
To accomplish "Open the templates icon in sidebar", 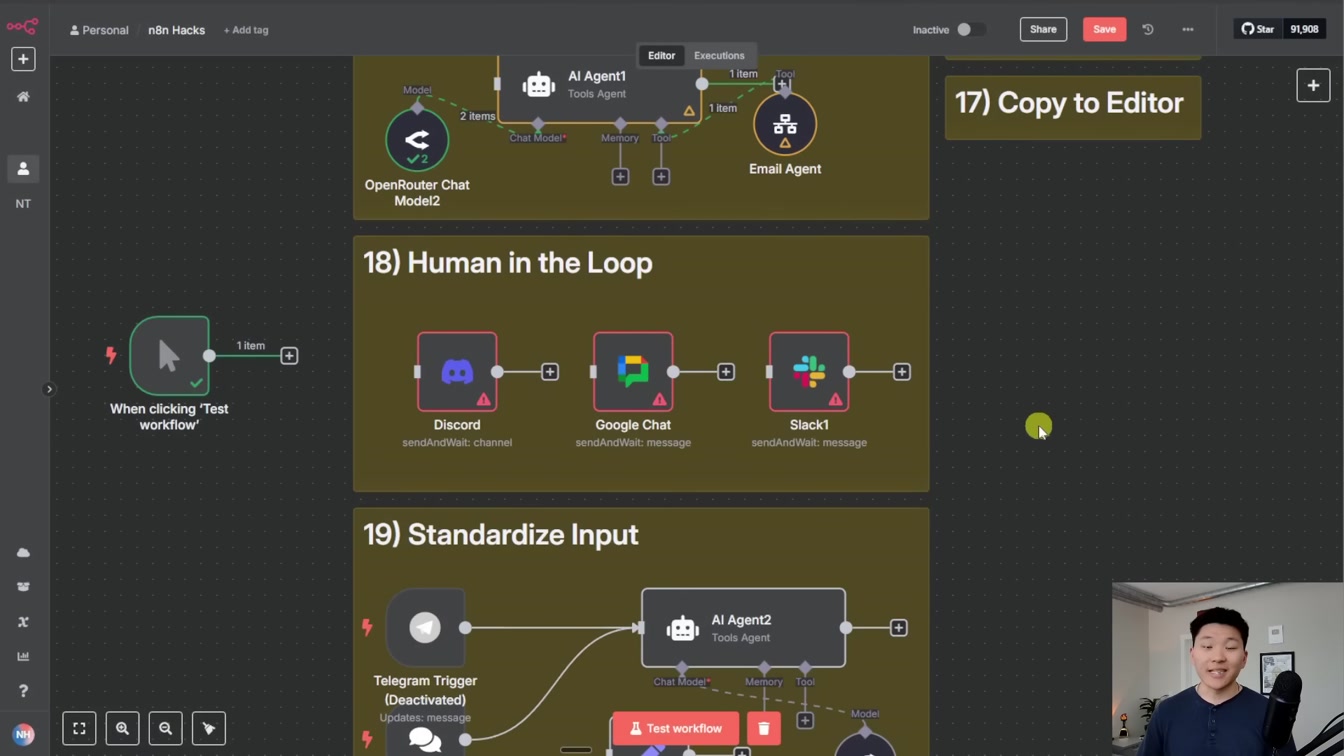I will tap(23, 587).
